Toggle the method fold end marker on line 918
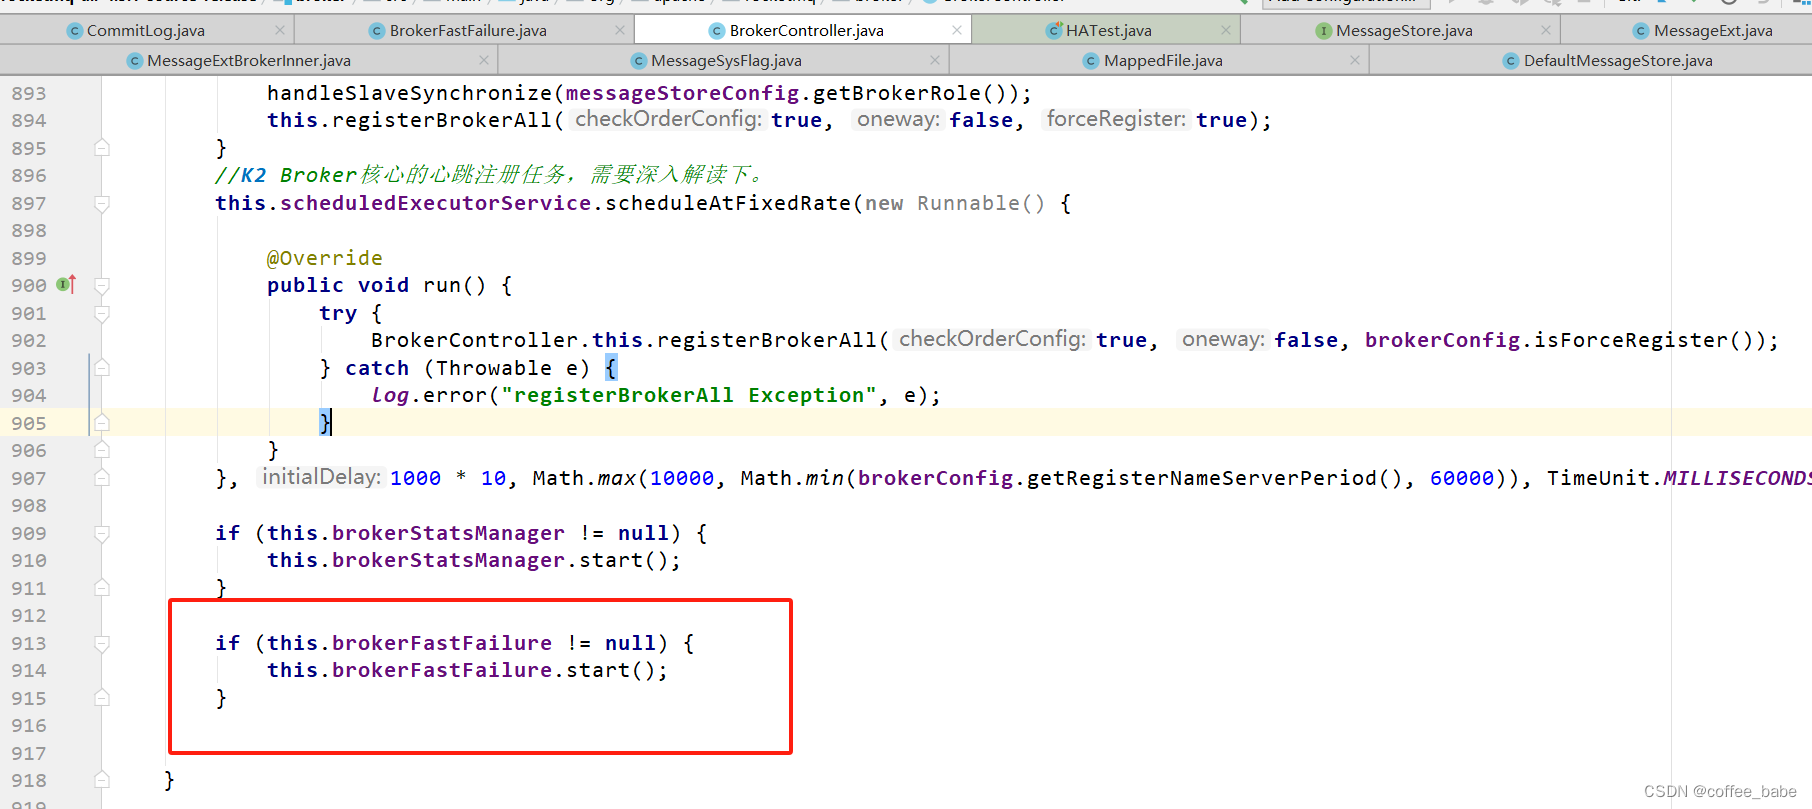The height and width of the screenshot is (809, 1812). [102, 780]
